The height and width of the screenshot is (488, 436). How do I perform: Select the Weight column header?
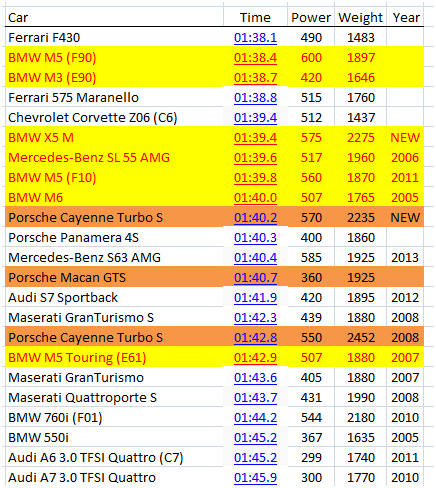coord(360,17)
